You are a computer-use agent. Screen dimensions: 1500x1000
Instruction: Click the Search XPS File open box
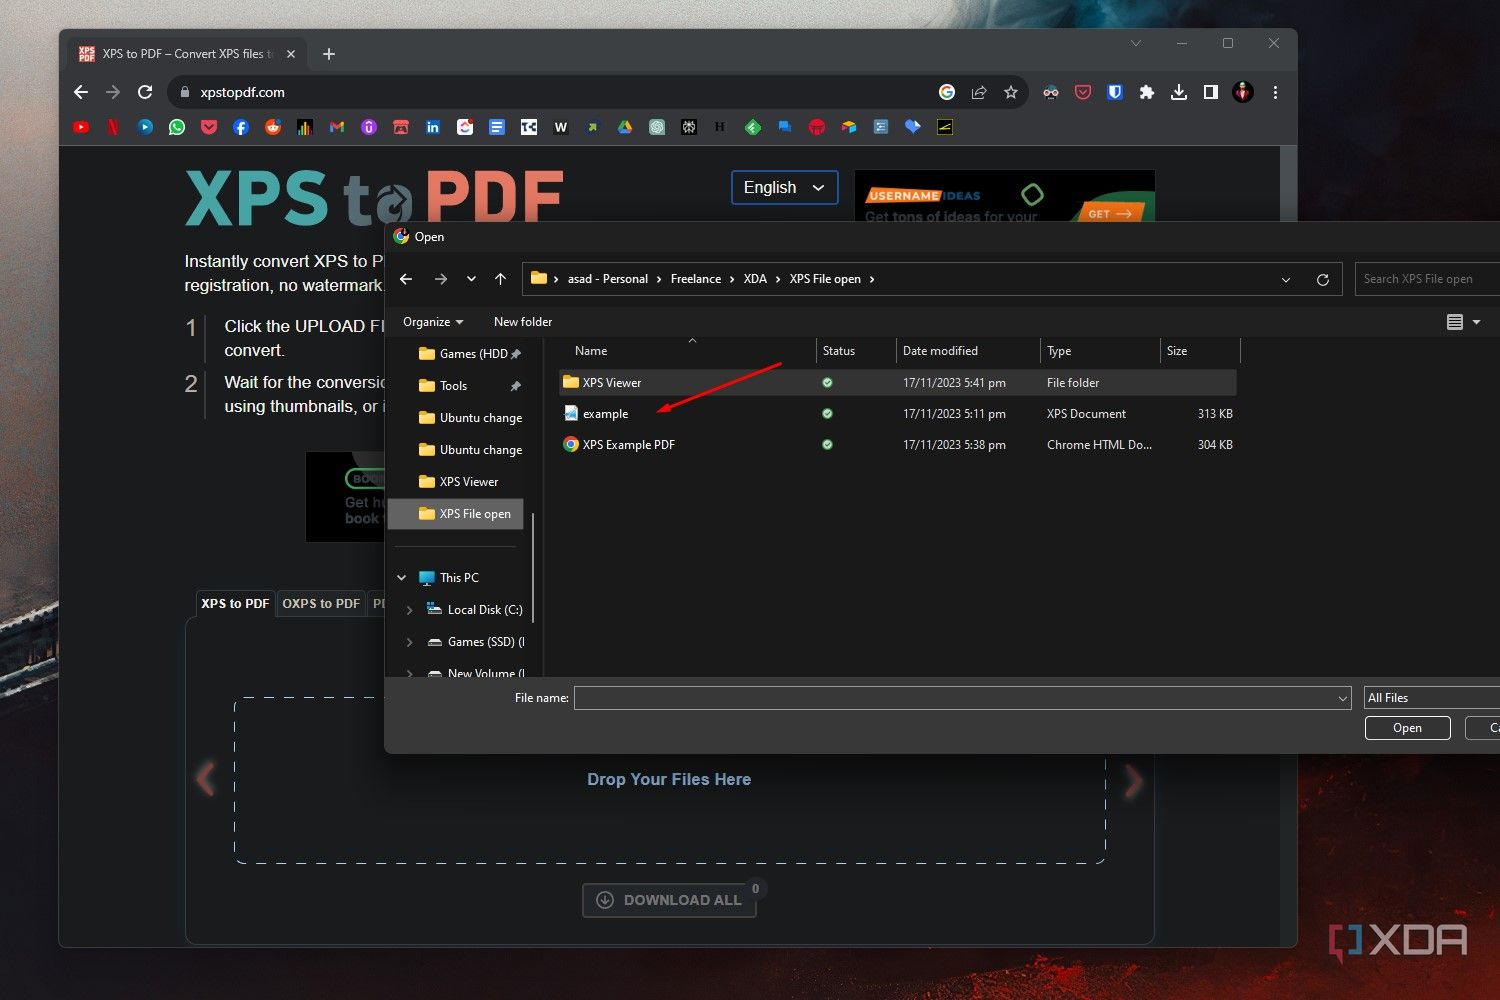[x=1428, y=279]
